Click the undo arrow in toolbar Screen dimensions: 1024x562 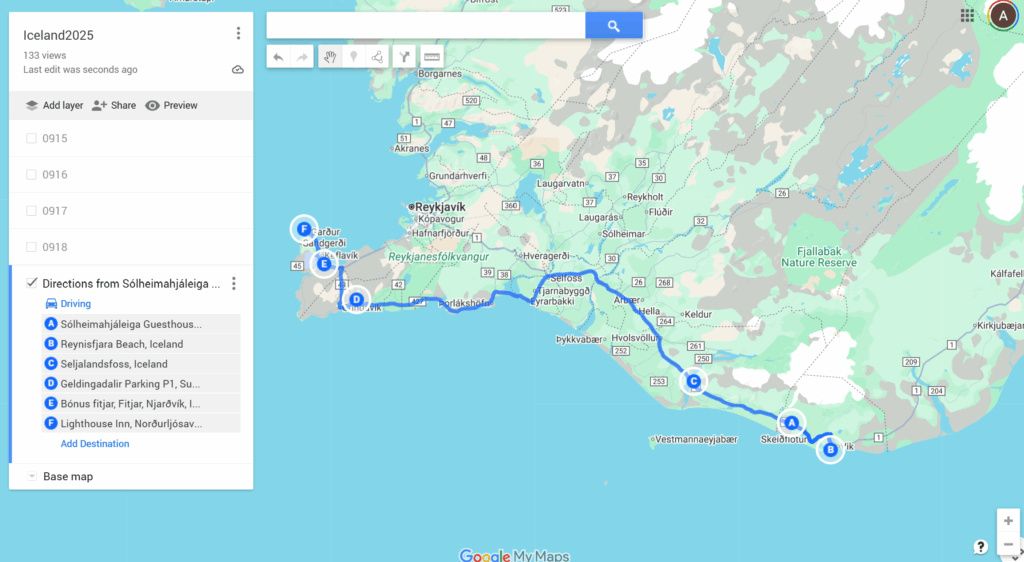278,57
